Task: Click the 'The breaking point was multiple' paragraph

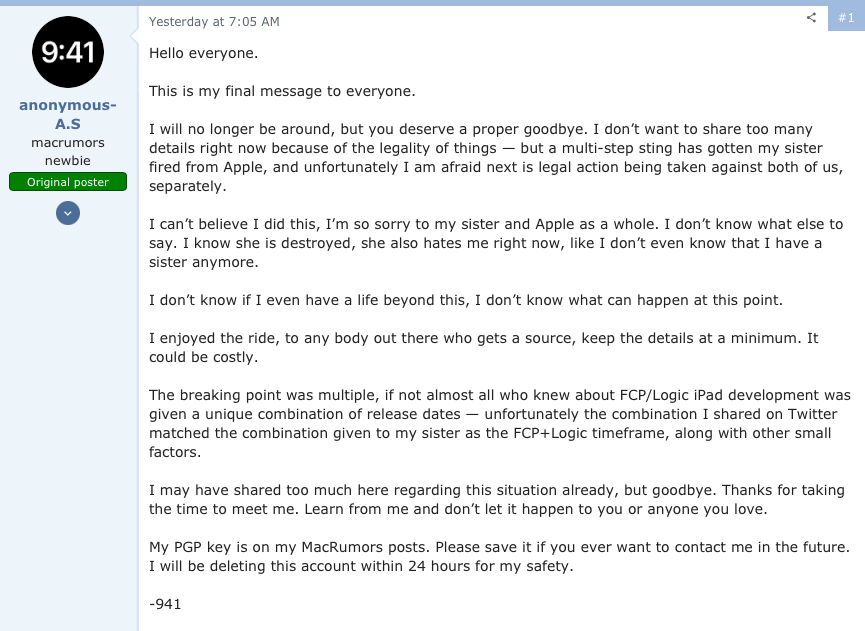Action: pos(500,424)
